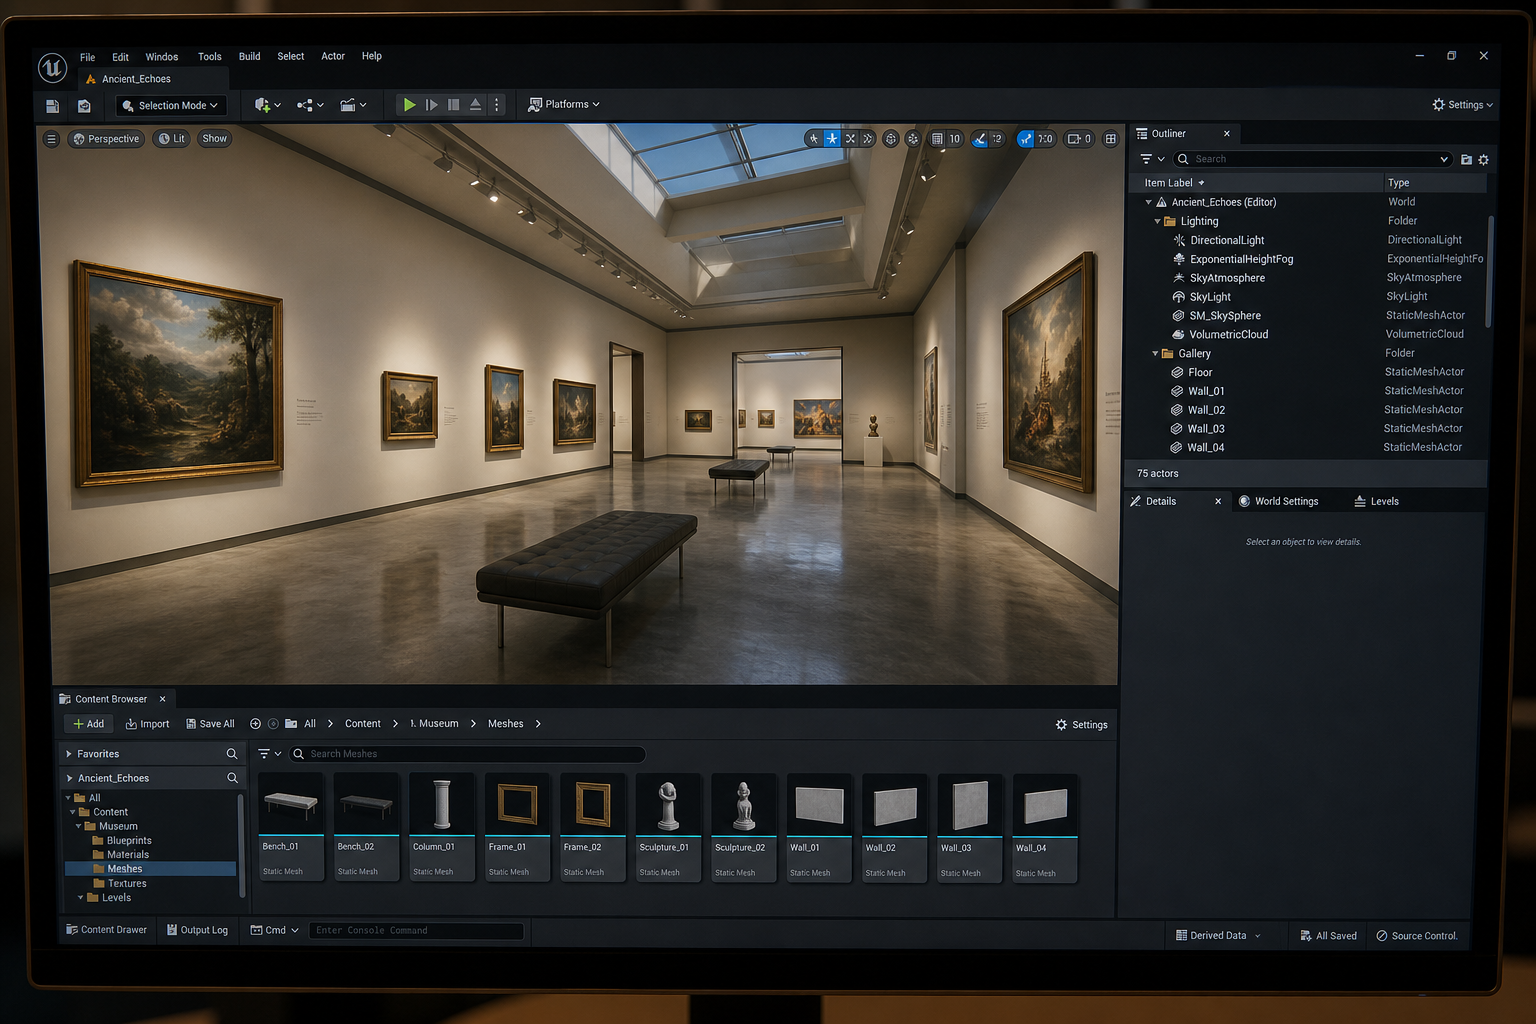1536x1024 pixels.
Task: Open the Output Log
Action: coord(197,930)
